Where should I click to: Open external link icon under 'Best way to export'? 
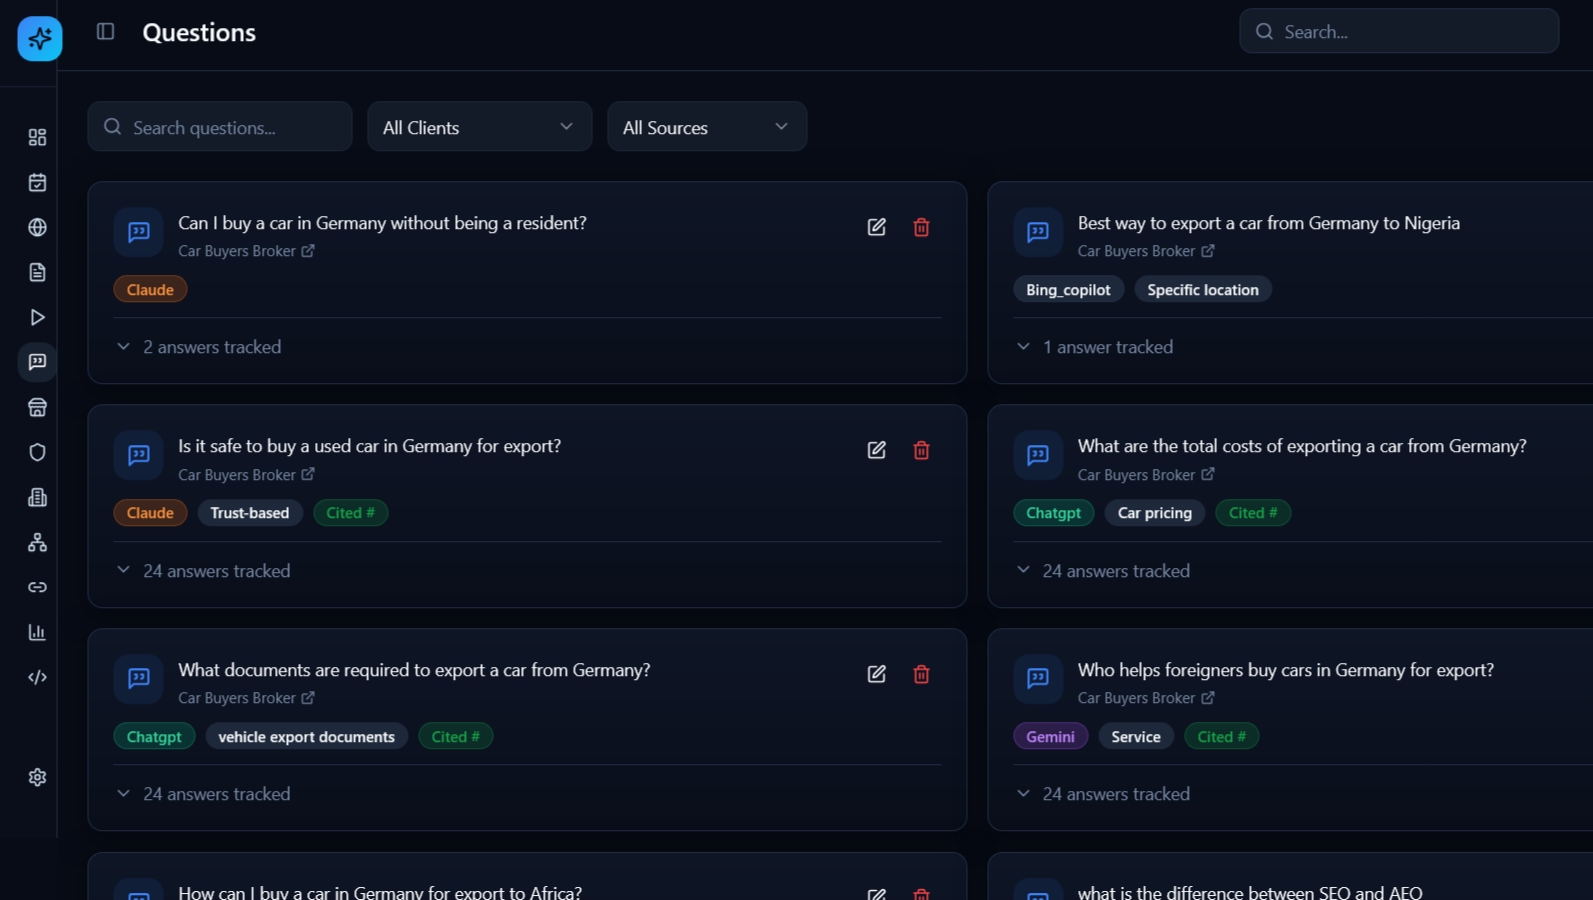[1208, 251]
